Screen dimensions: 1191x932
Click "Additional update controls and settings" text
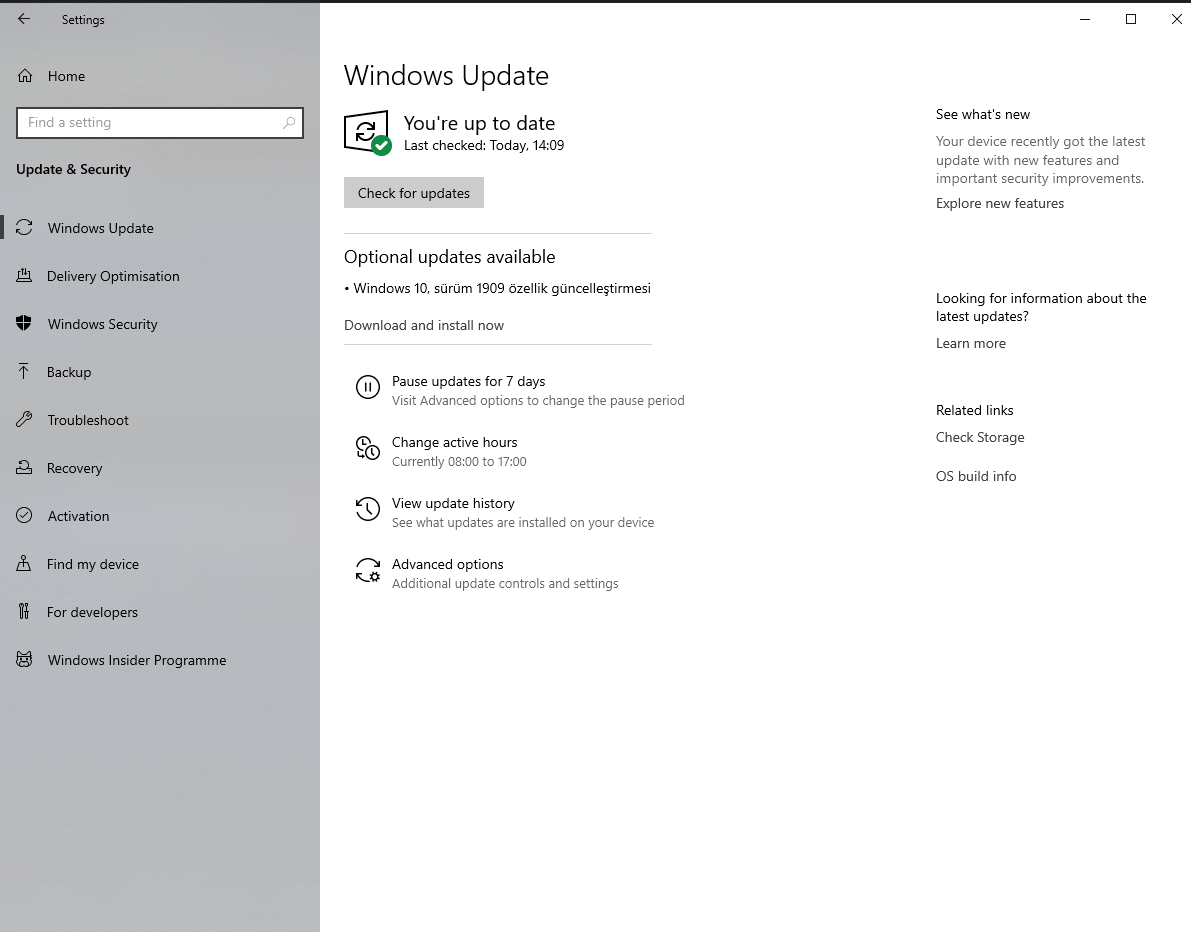505,583
